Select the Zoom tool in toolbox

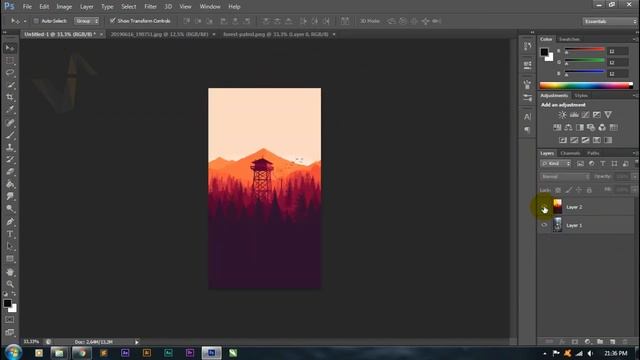tap(10, 284)
